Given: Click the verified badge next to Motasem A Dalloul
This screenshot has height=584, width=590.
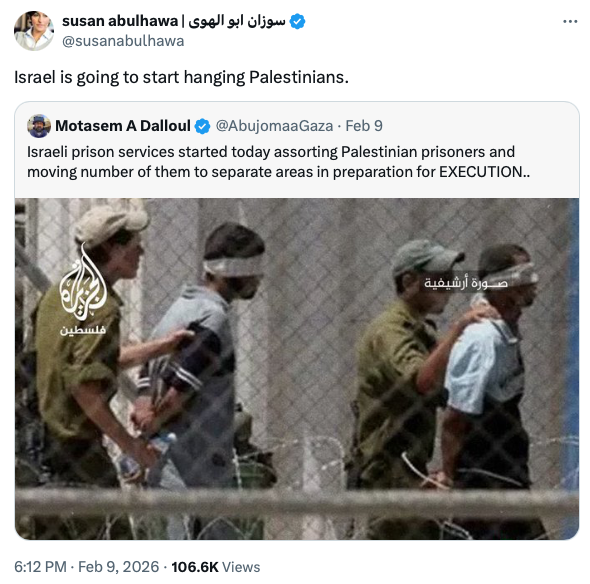Looking at the screenshot, I should [202, 126].
